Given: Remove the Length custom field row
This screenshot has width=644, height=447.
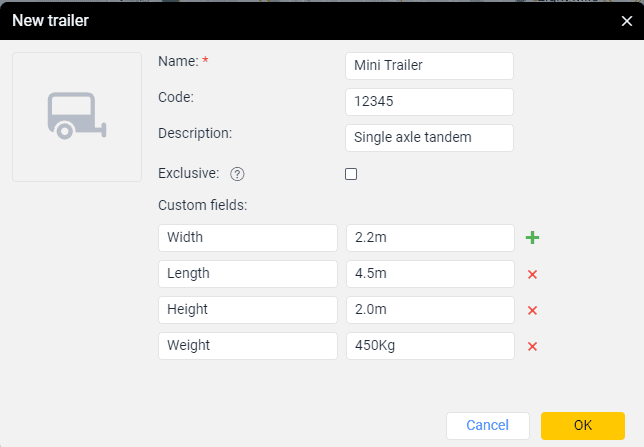Looking at the screenshot, I should tap(532, 274).
